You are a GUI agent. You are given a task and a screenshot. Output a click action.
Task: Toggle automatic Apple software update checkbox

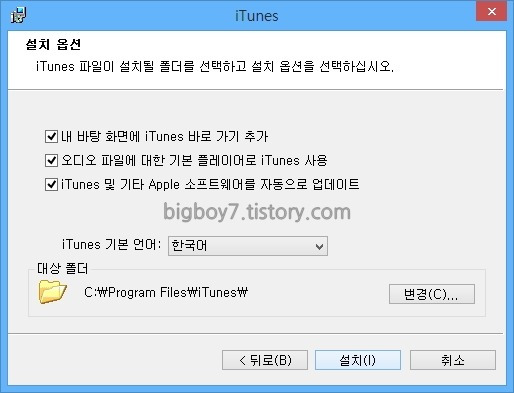click(51, 184)
